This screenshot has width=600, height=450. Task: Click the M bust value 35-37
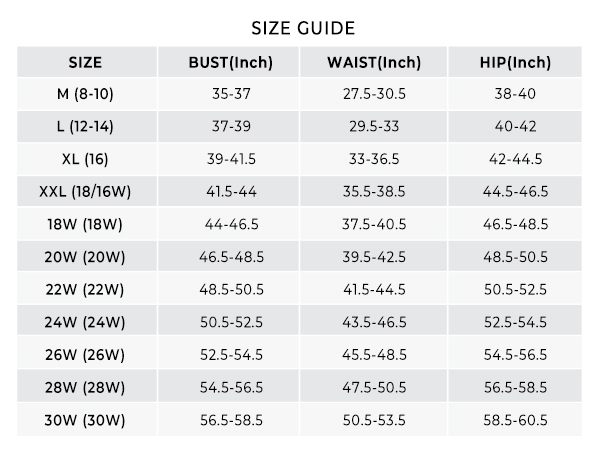232,94
